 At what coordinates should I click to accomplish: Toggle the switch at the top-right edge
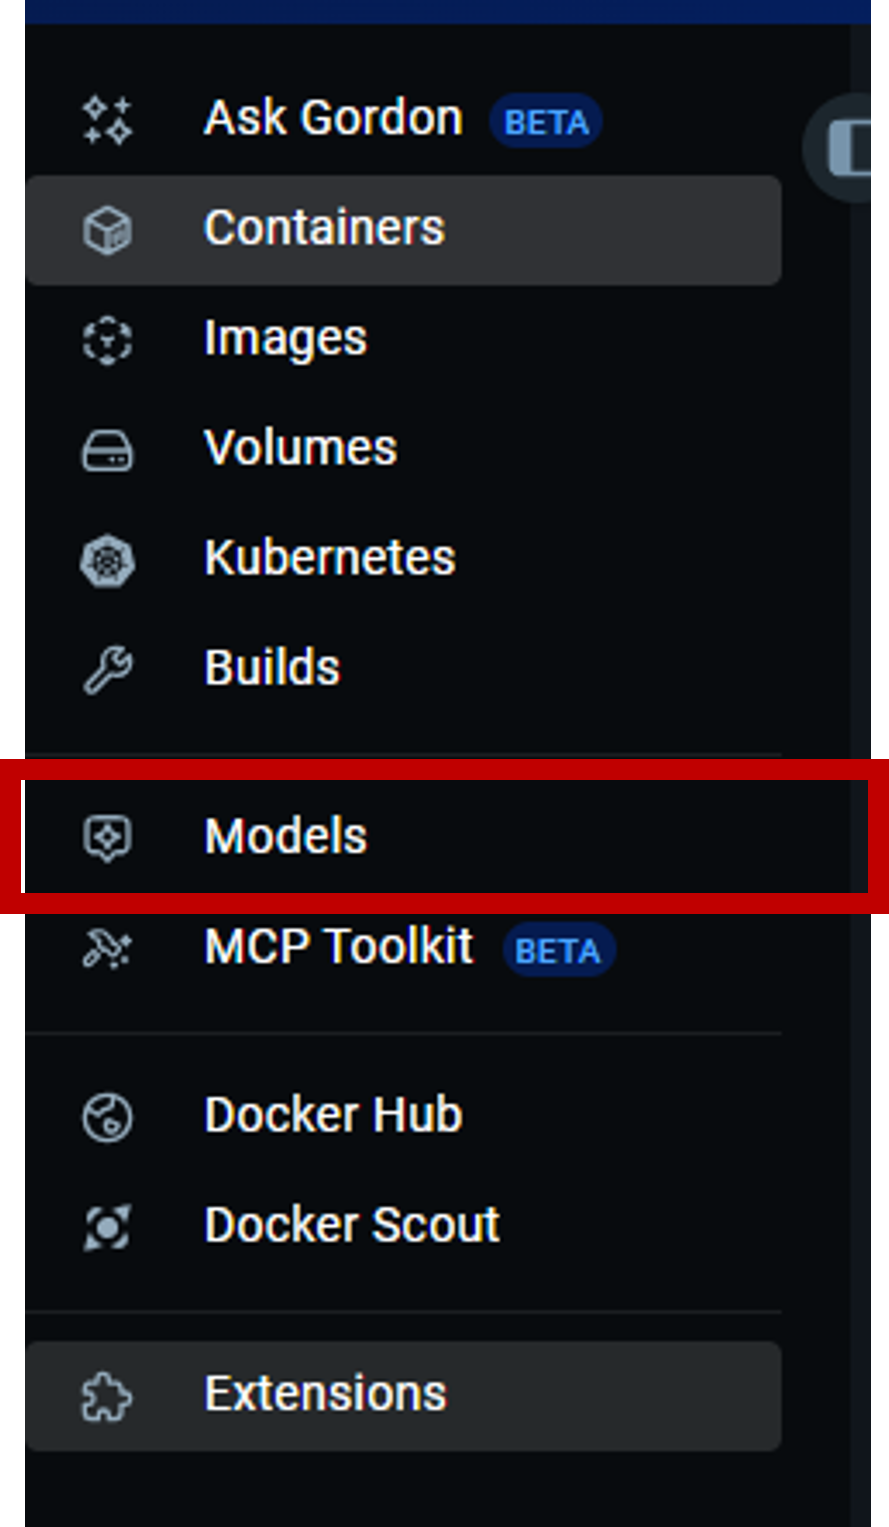point(848,148)
